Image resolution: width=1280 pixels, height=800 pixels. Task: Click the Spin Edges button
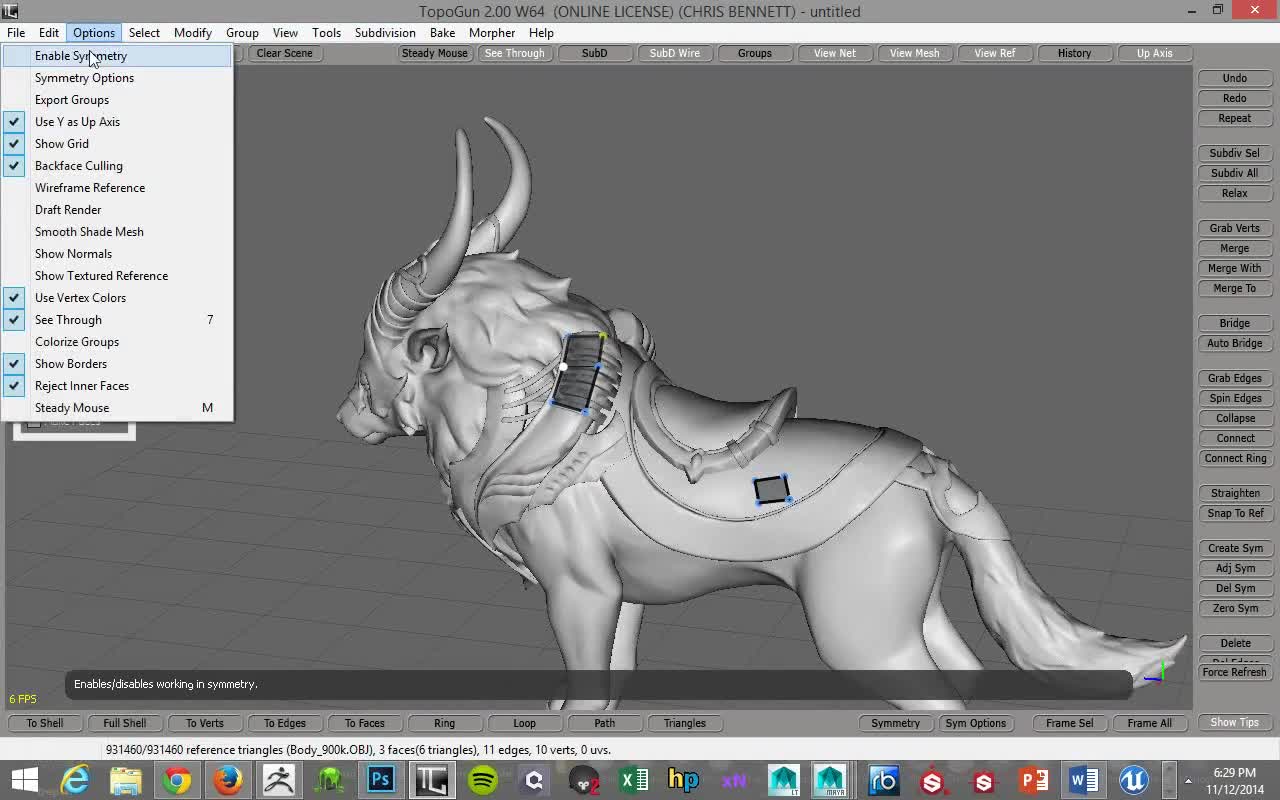tap(1235, 398)
